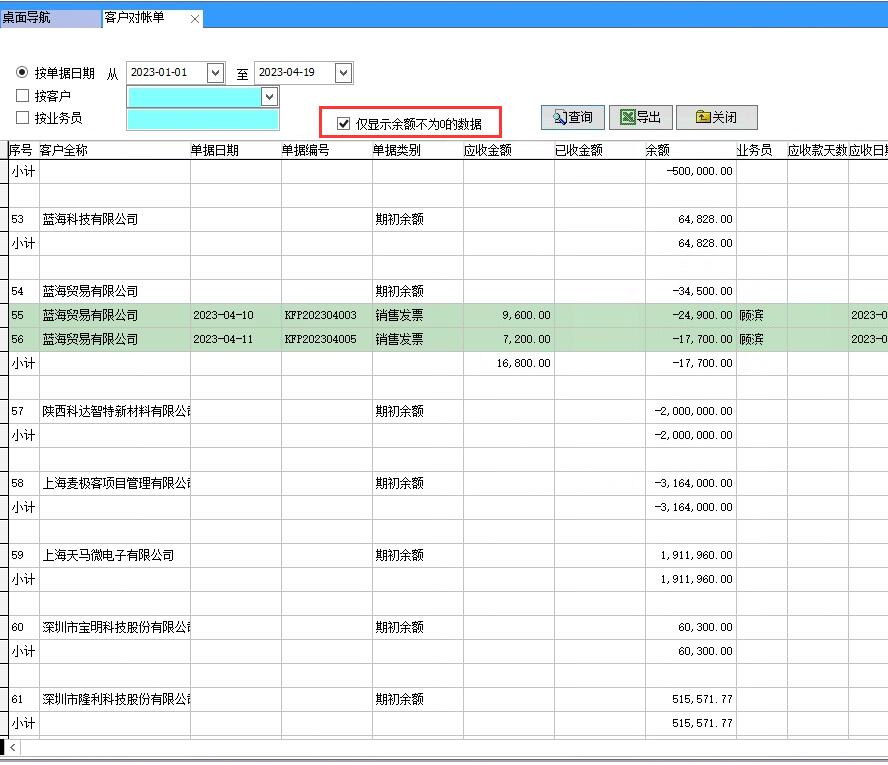
Task: Open the end date 2023-04-19 dropdown
Action: [x=343, y=73]
